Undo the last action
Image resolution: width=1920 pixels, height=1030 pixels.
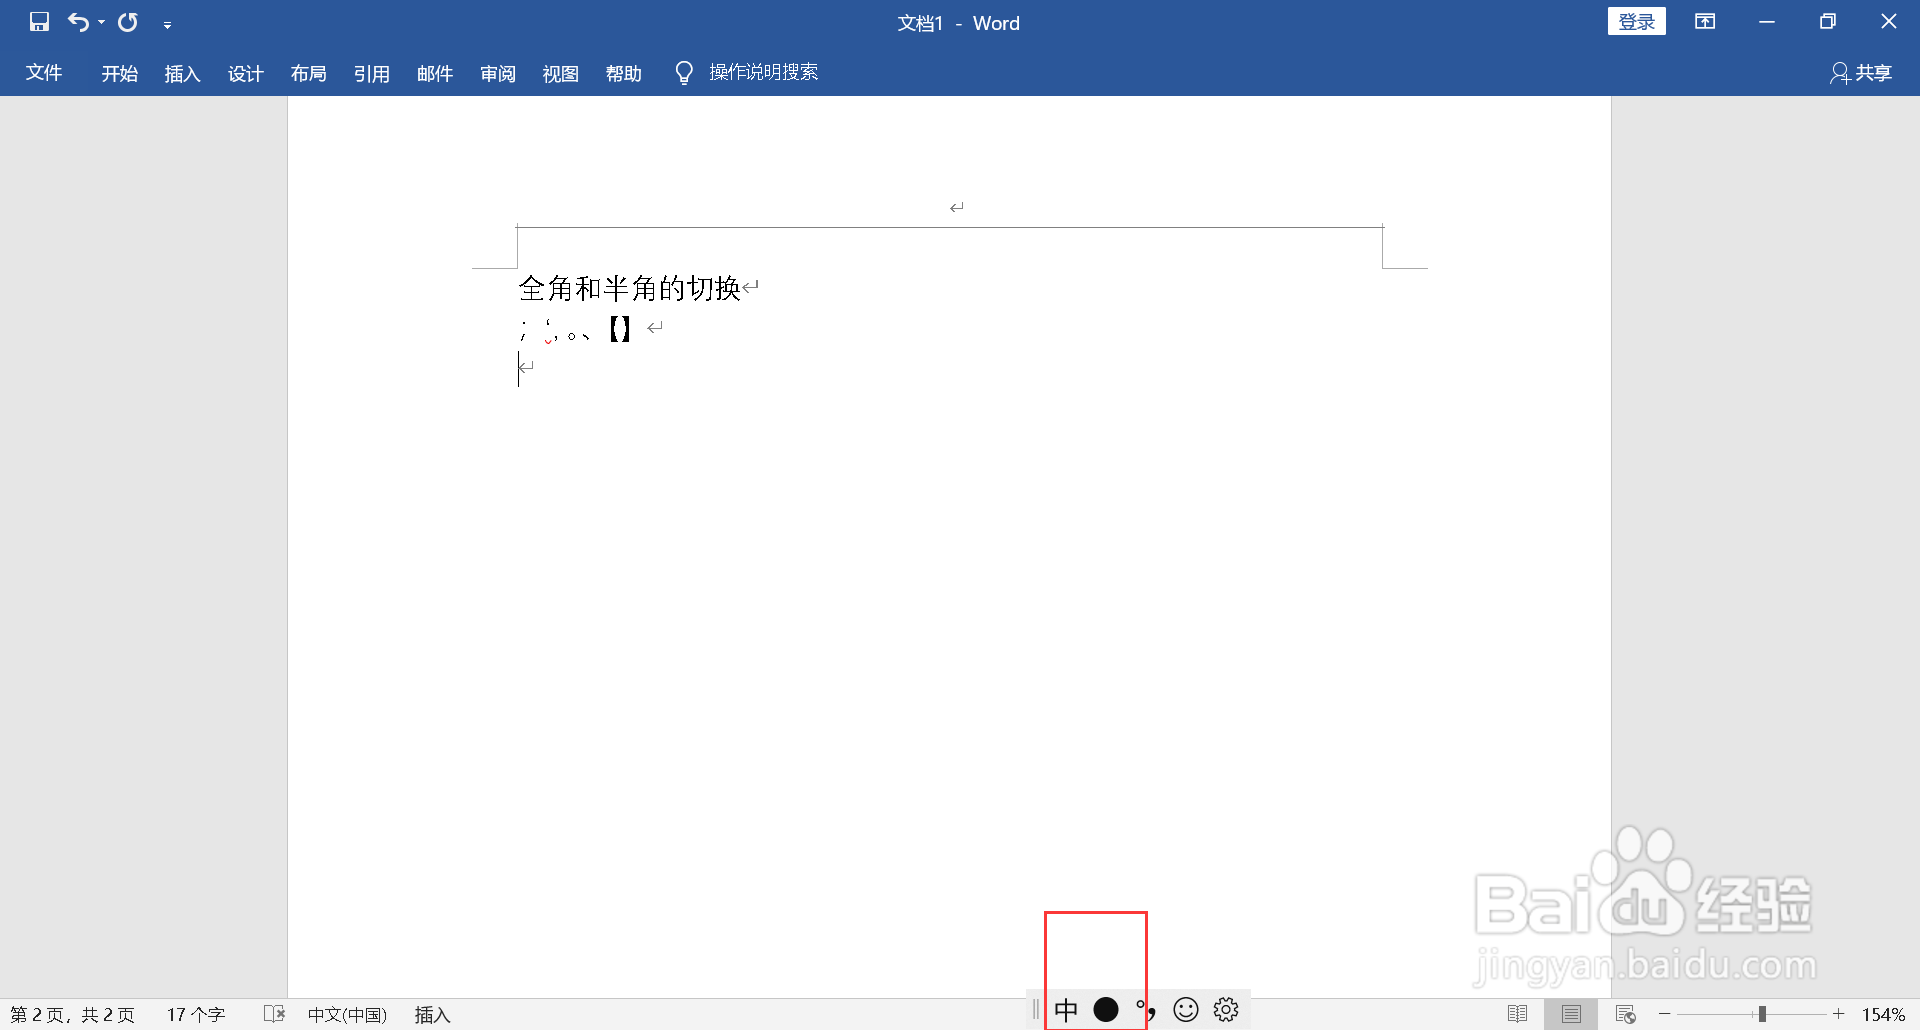(x=78, y=22)
